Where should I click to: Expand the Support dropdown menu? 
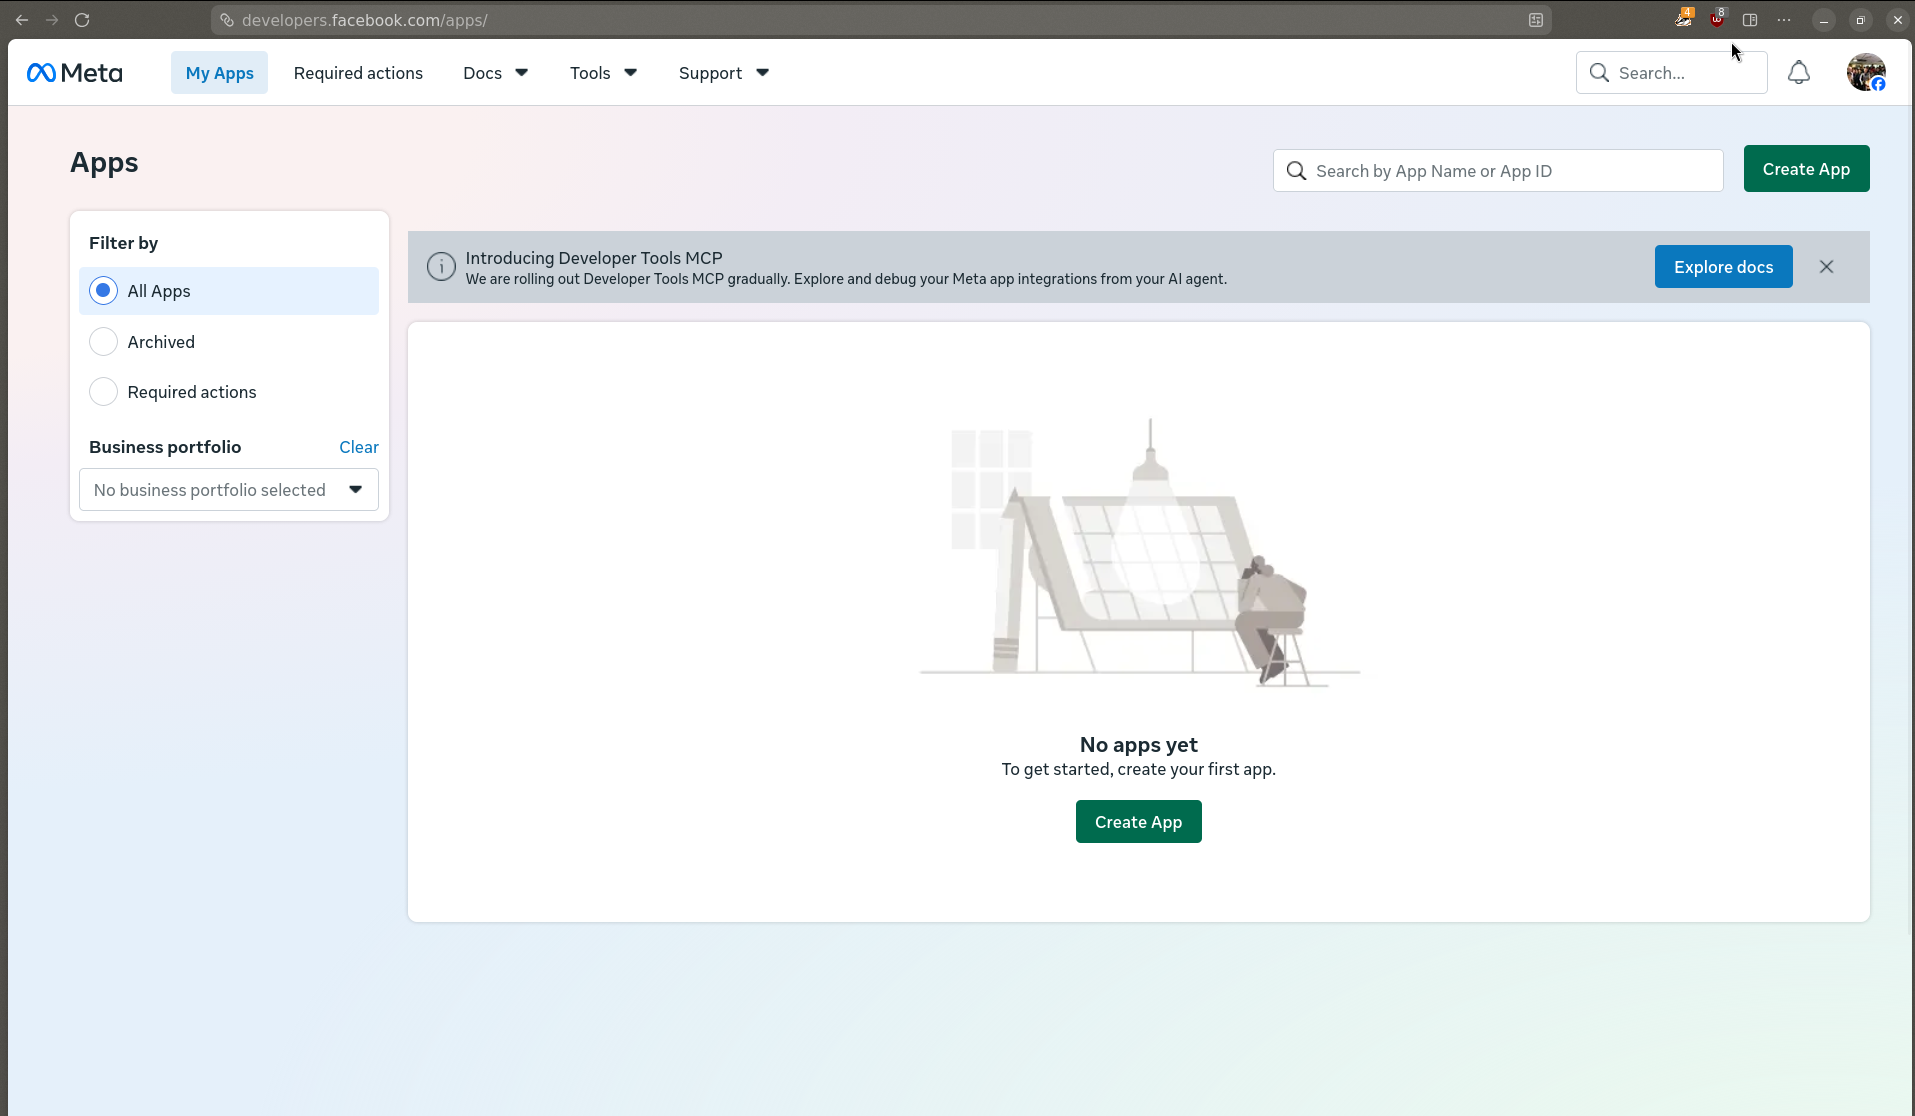(724, 73)
